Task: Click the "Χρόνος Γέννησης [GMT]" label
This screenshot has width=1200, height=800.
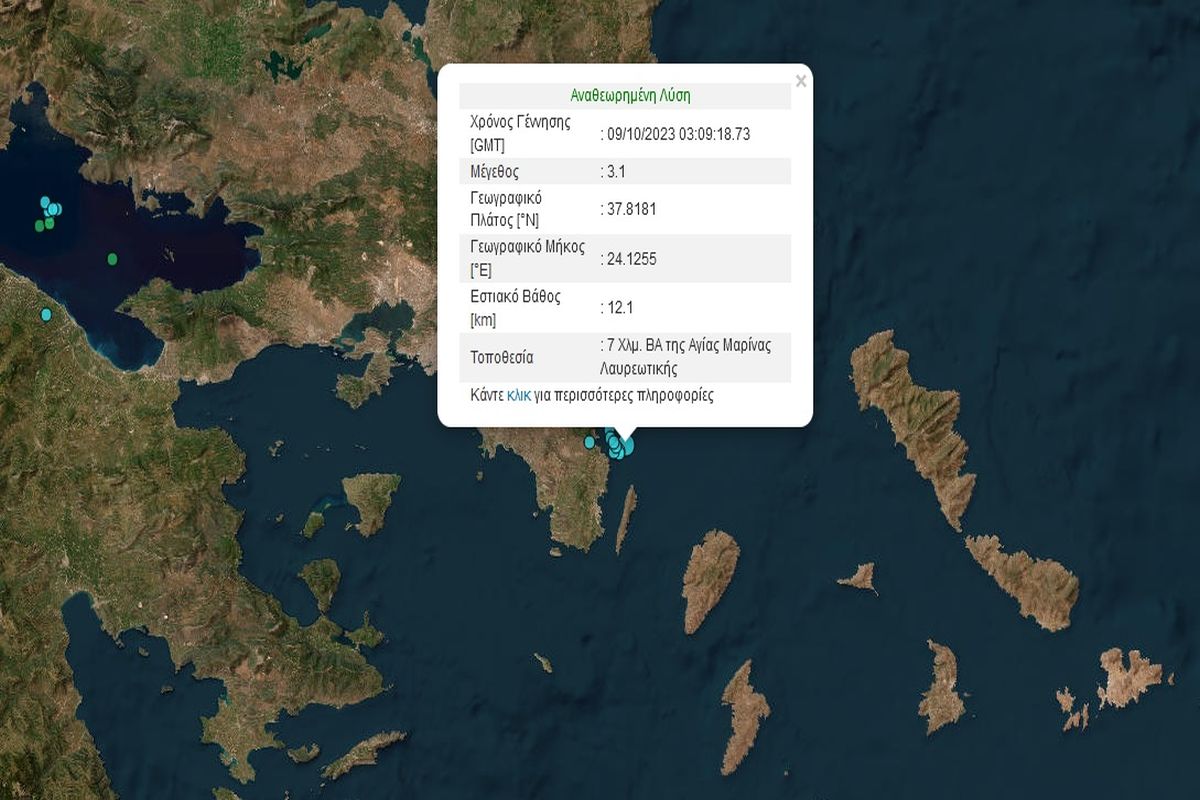Action: coord(520,134)
